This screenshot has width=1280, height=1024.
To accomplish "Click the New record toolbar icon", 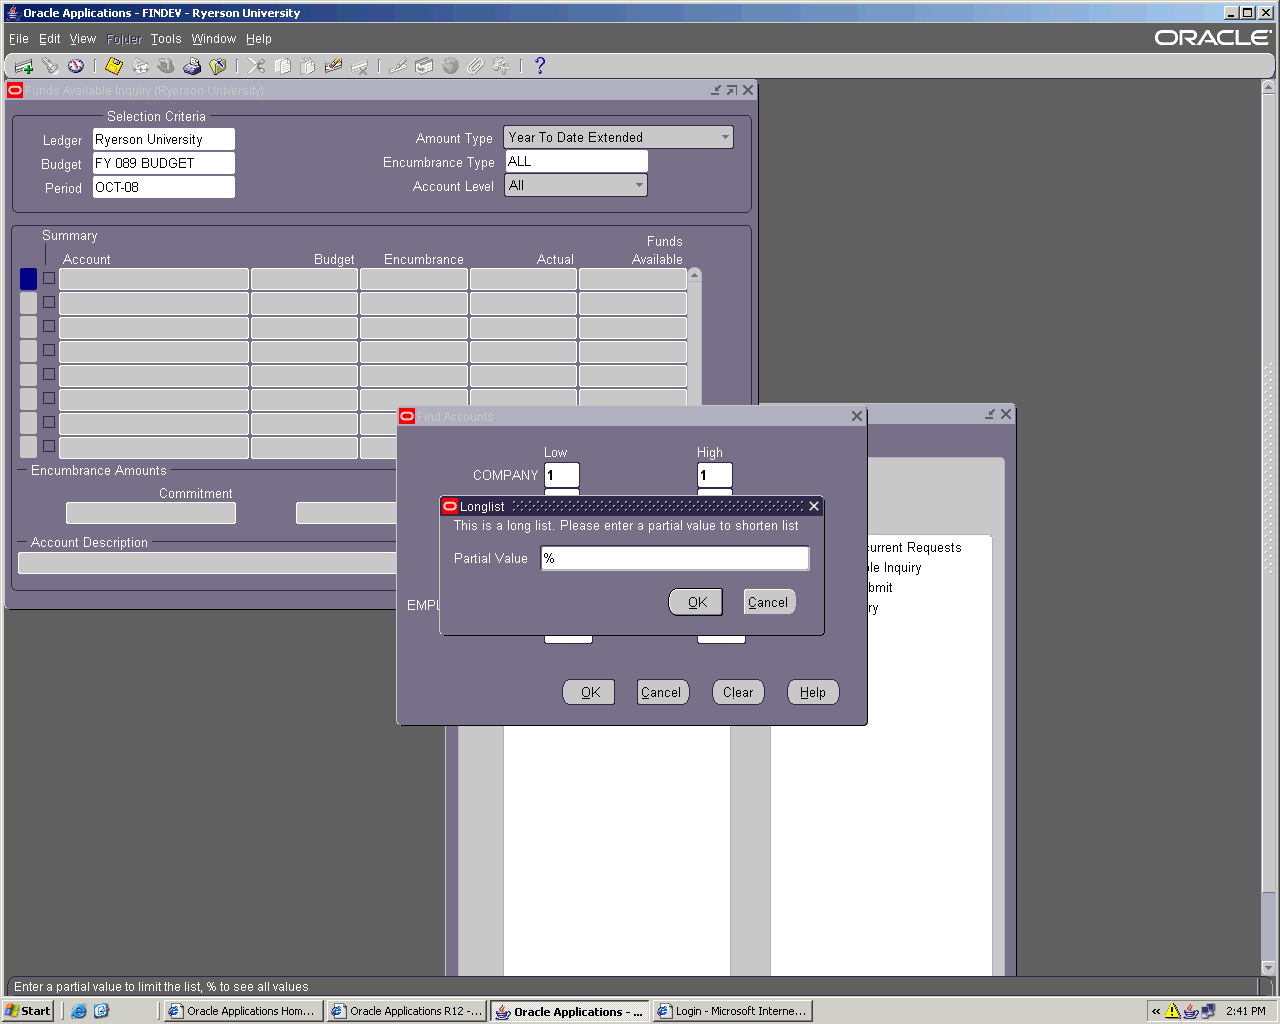I will coord(24,66).
